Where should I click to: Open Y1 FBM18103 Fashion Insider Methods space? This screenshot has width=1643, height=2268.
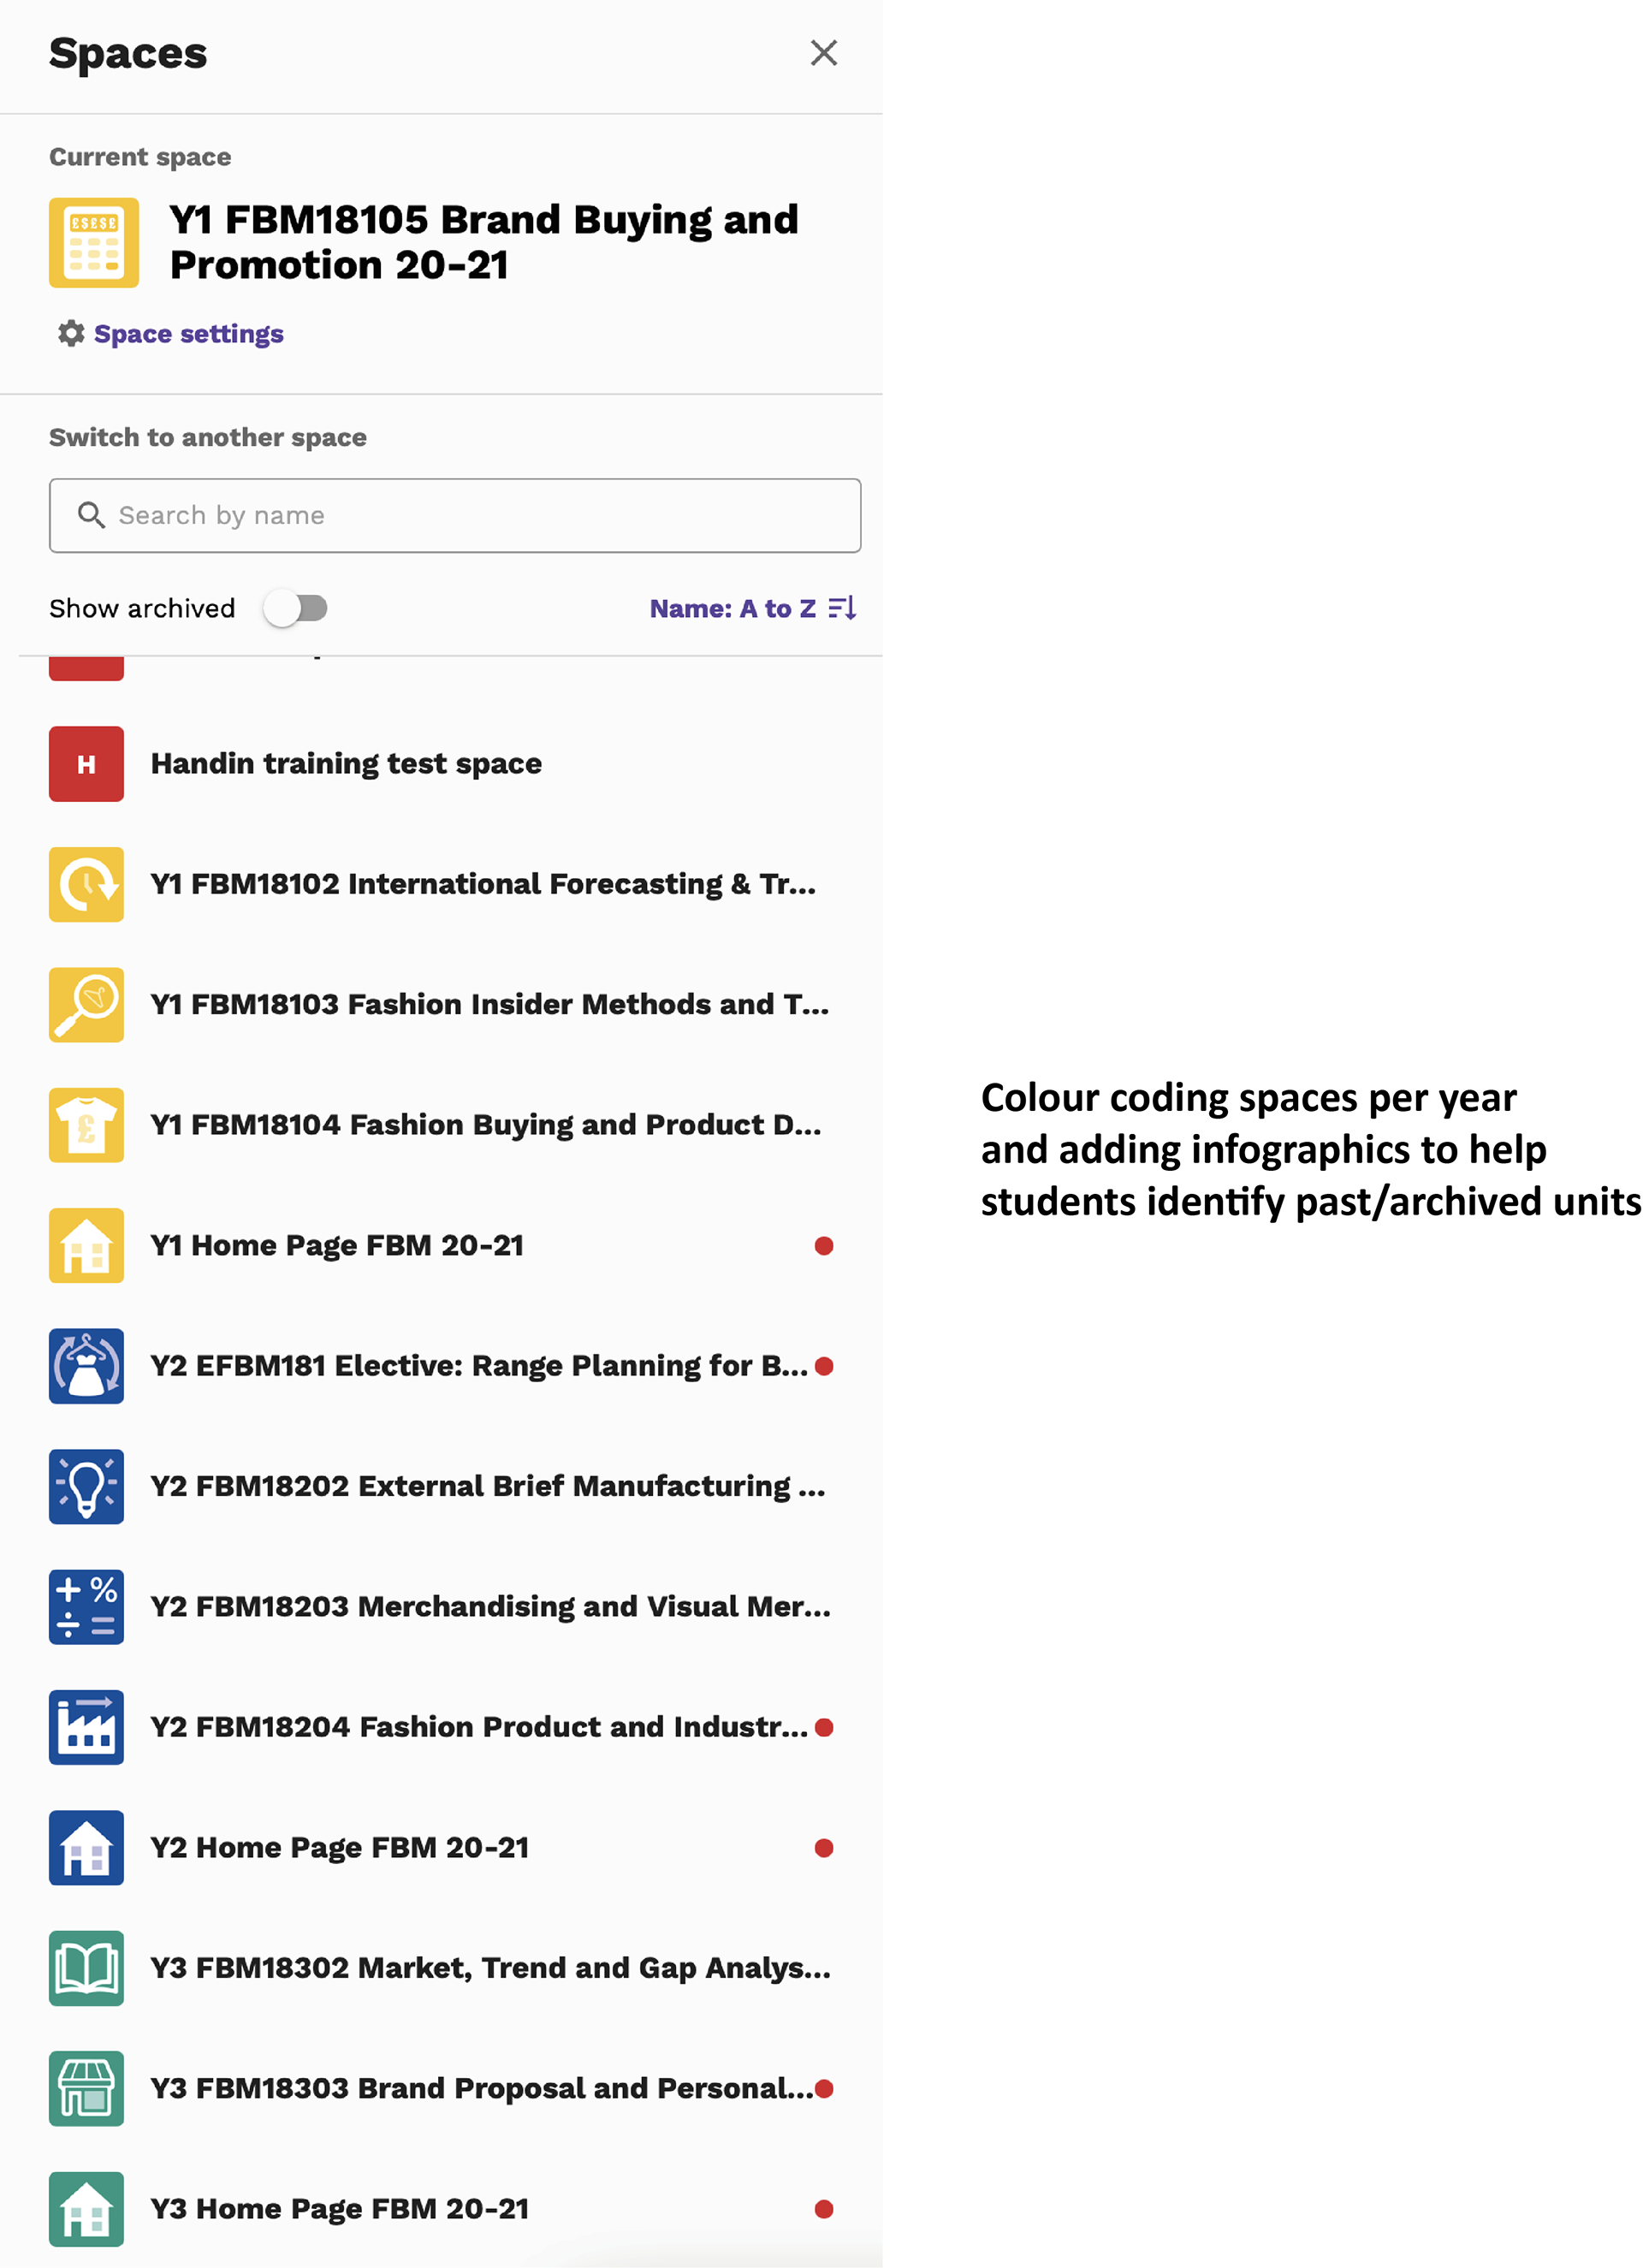[x=490, y=1005]
